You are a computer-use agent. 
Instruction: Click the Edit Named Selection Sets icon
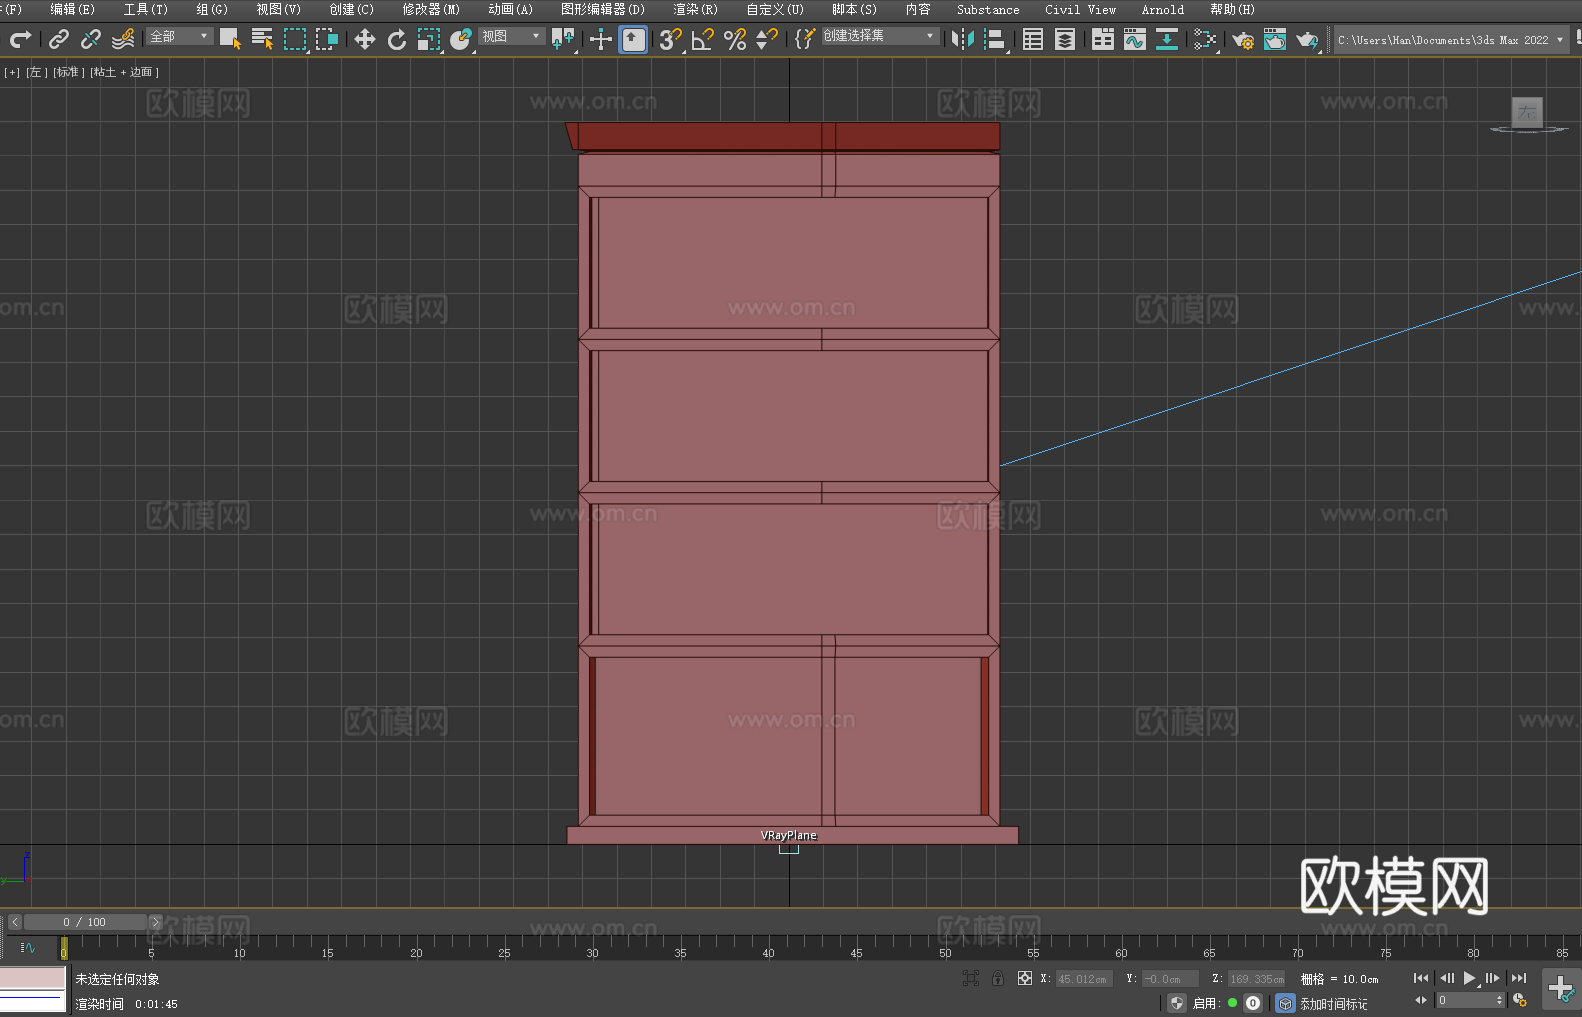804,39
